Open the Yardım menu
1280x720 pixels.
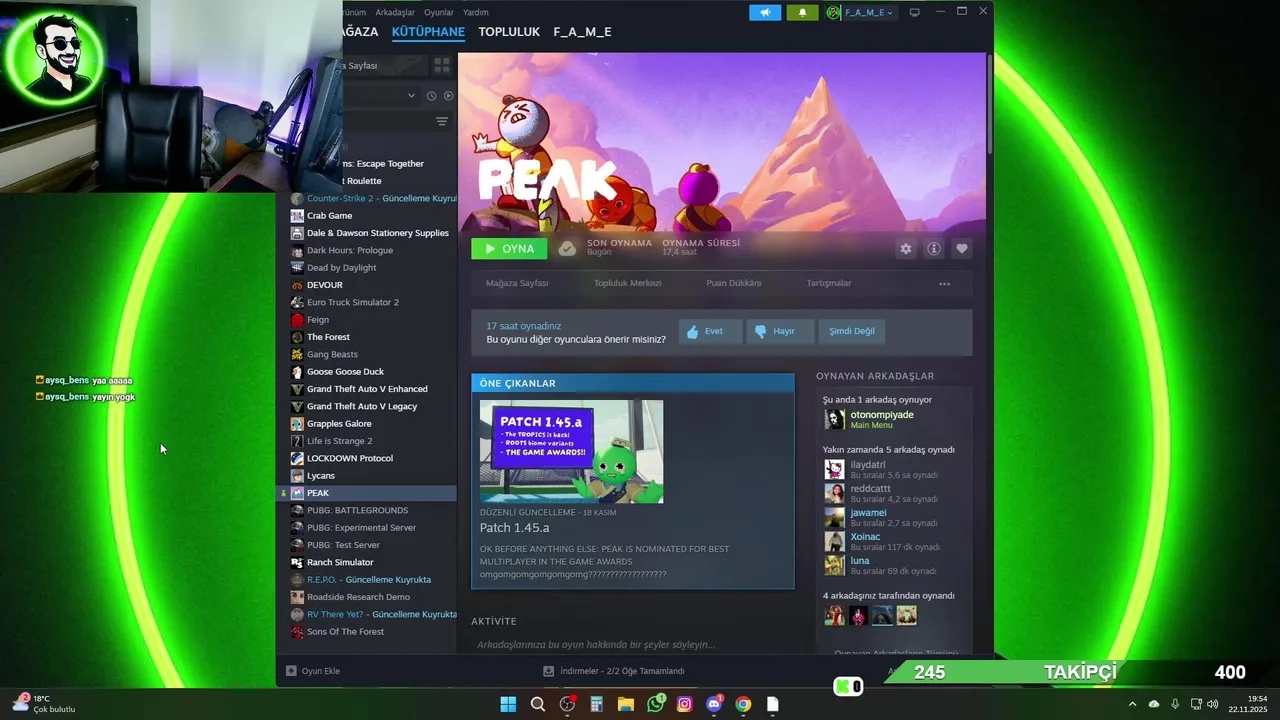click(476, 12)
